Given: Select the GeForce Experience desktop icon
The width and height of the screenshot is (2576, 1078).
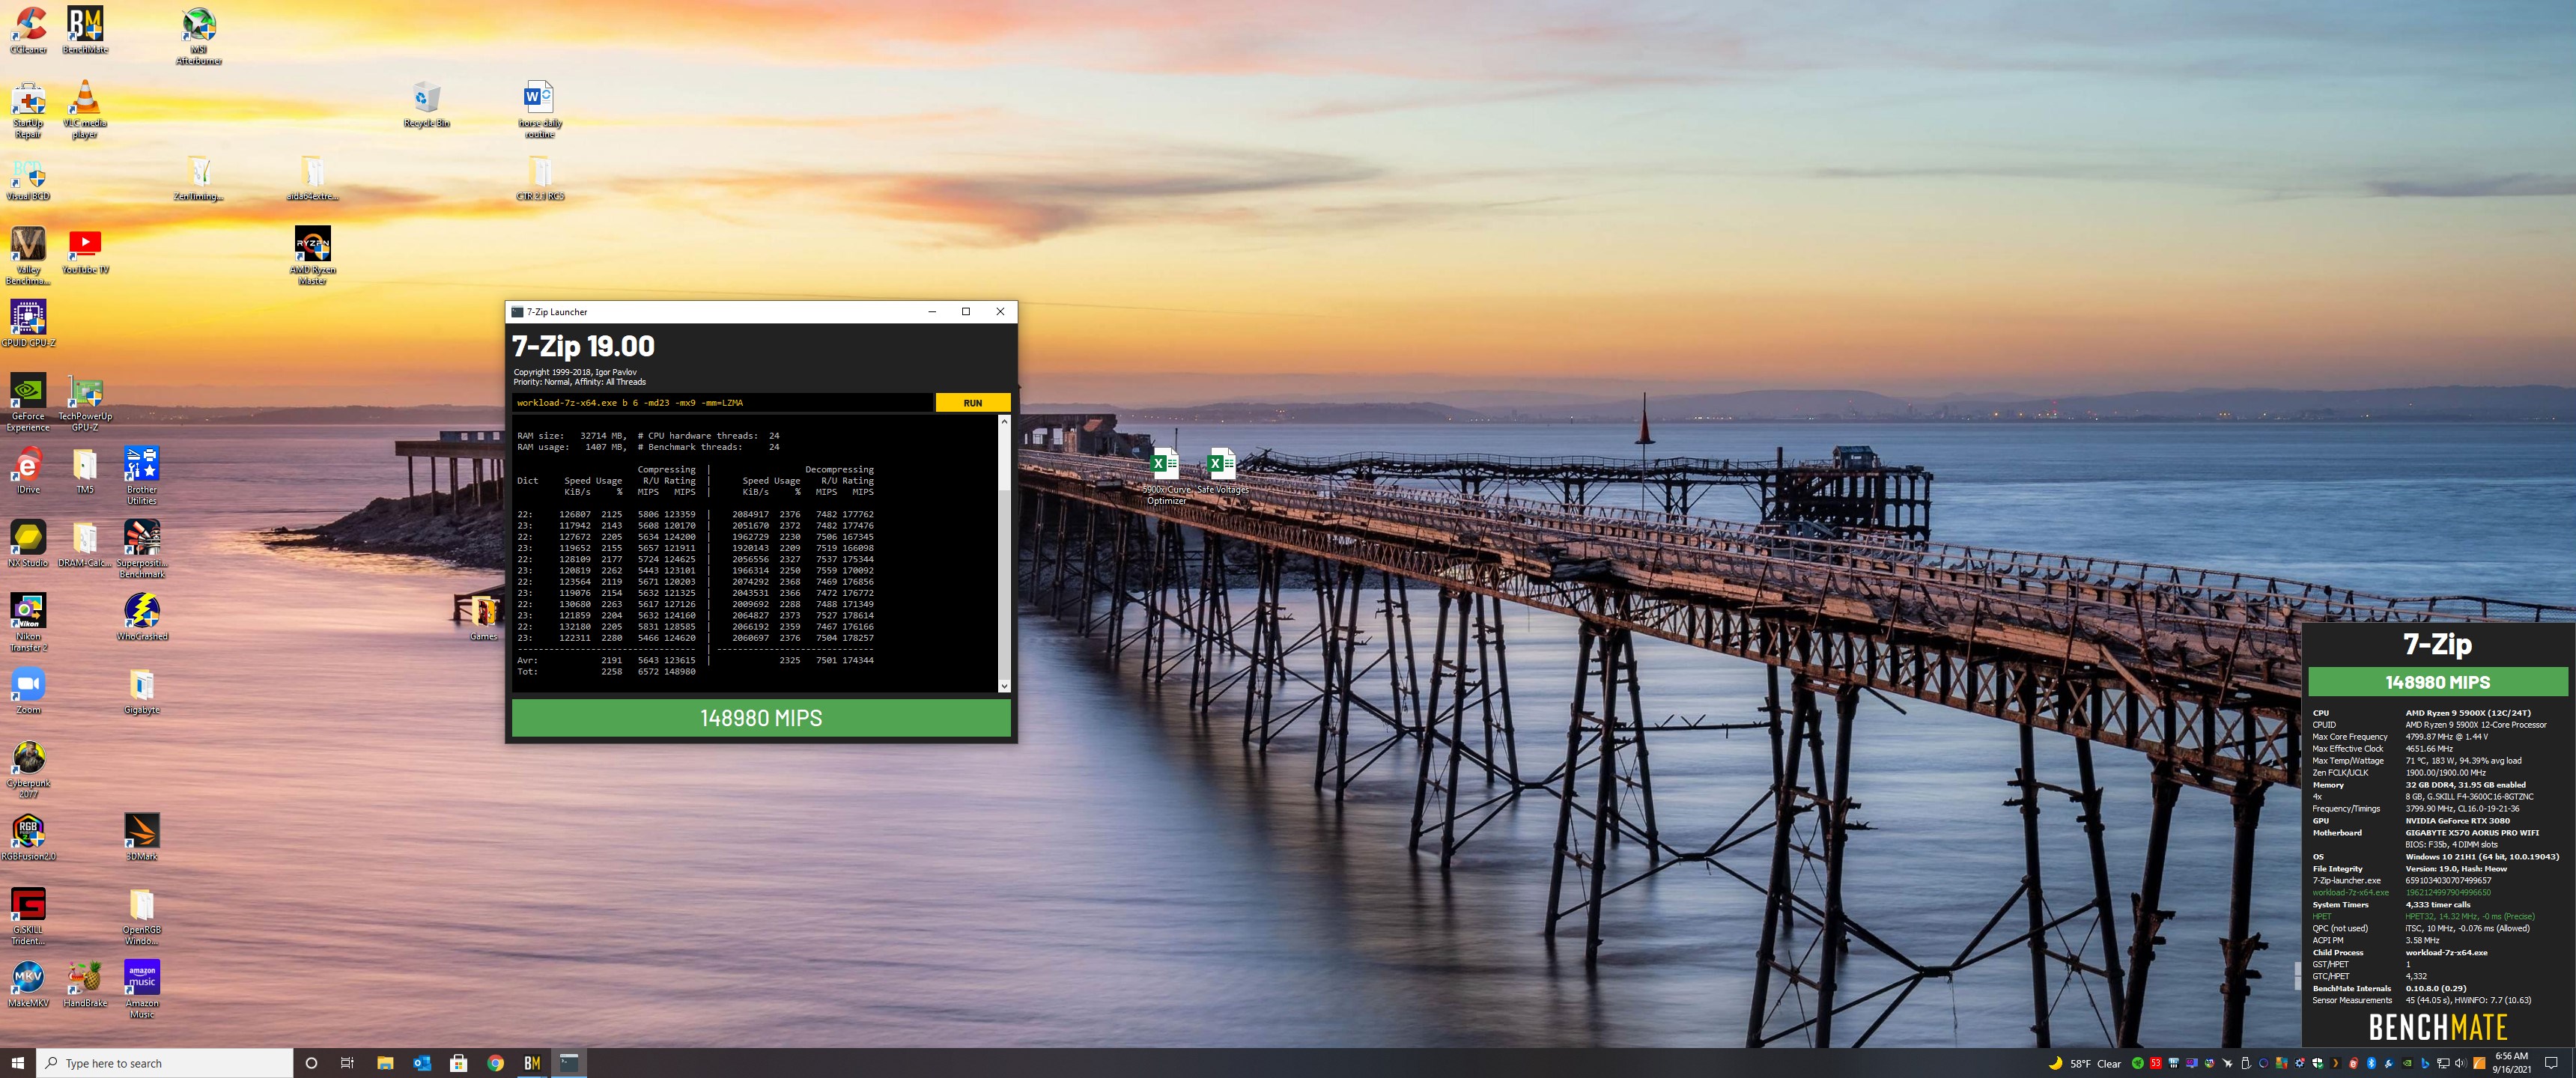Looking at the screenshot, I should 28,402.
